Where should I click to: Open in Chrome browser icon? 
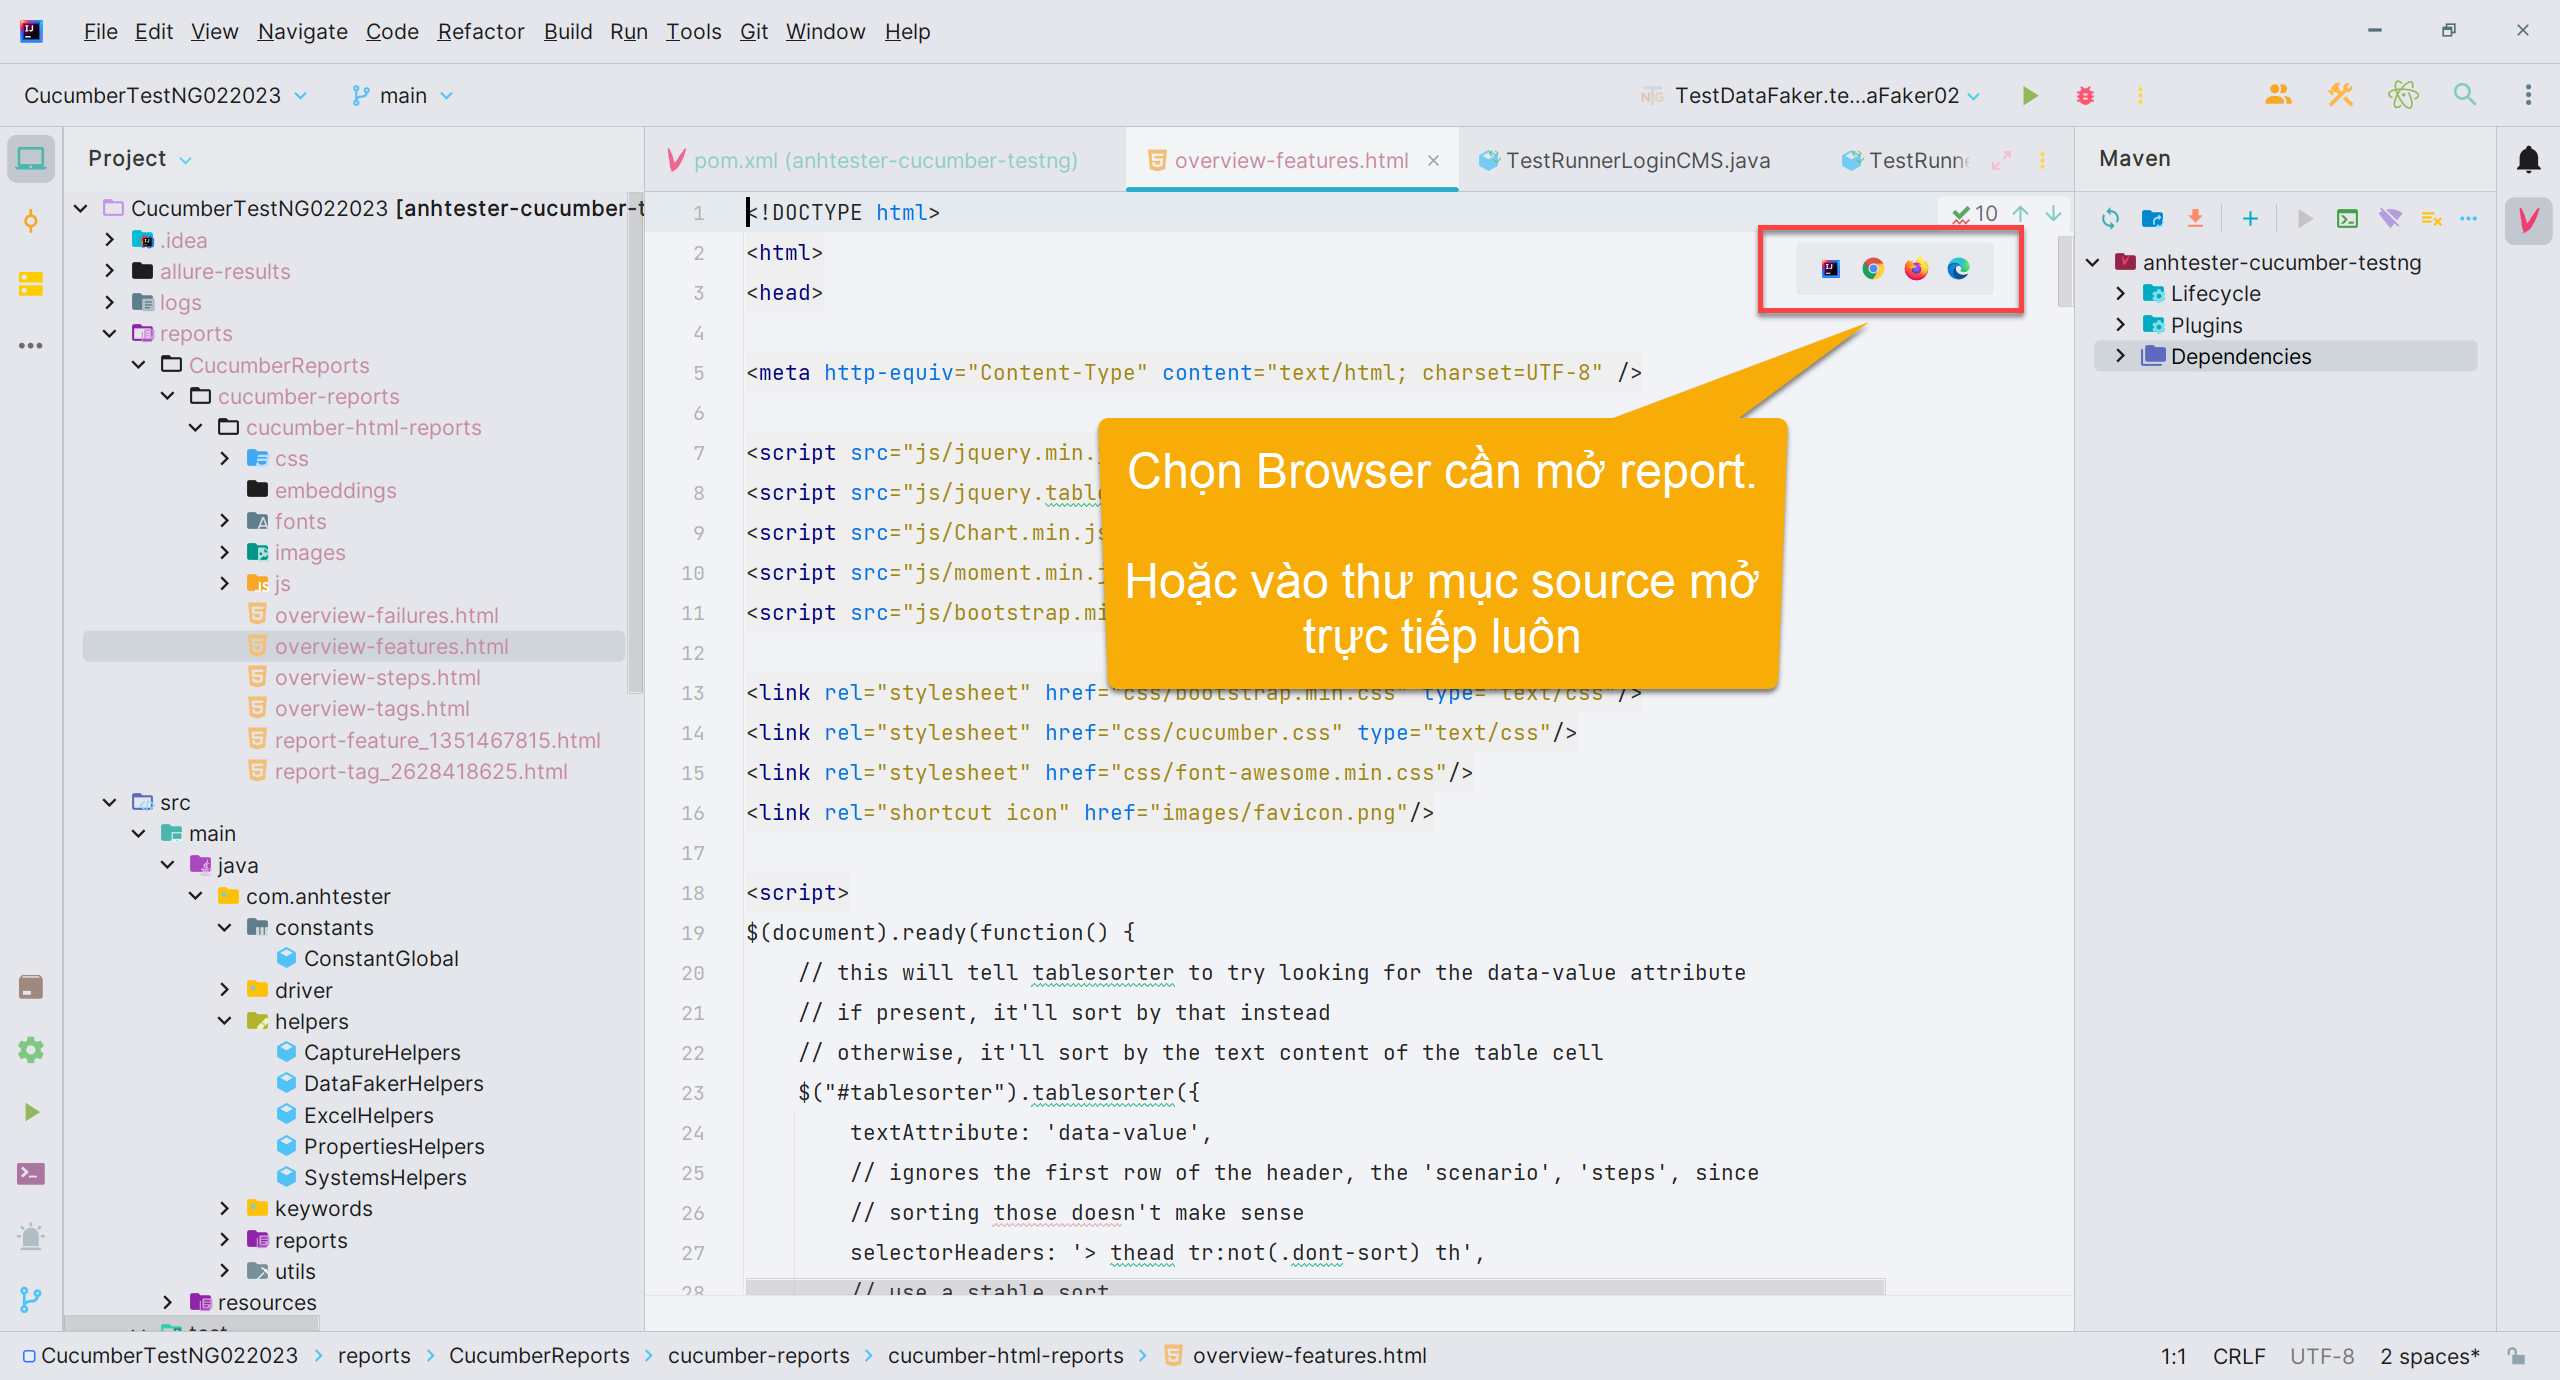(1874, 269)
